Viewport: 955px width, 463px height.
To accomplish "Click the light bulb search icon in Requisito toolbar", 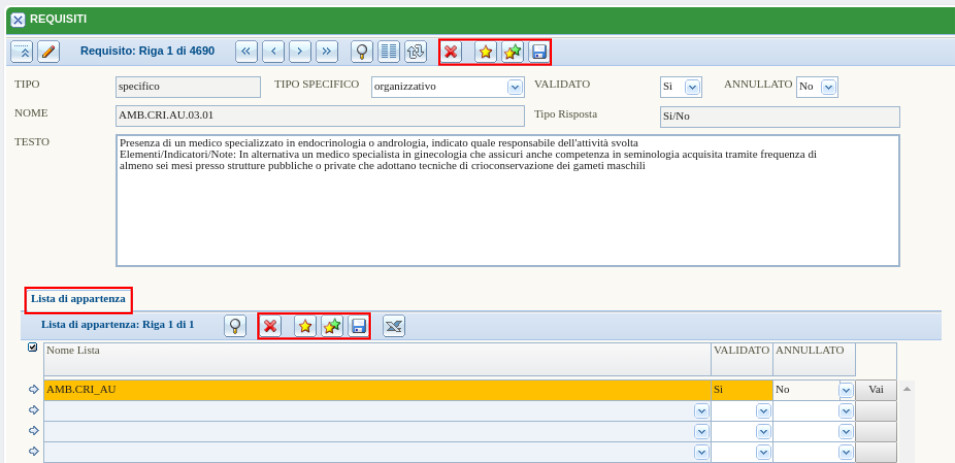I will 362,52.
